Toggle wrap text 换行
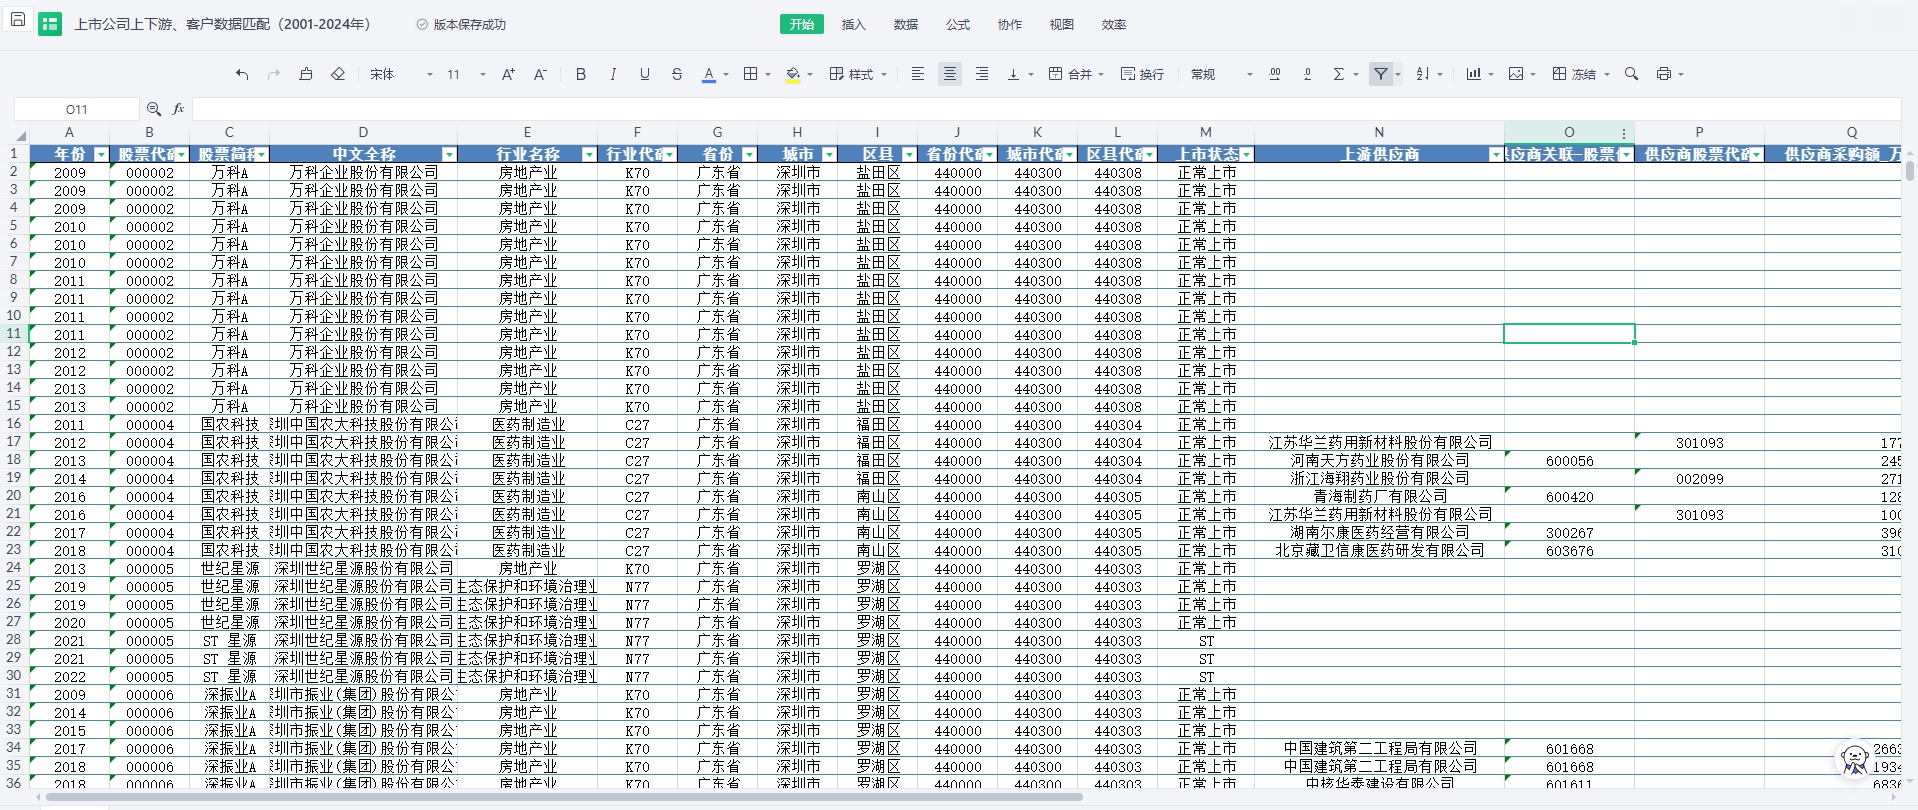The width and height of the screenshot is (1918, 810). coord(1142,74)
